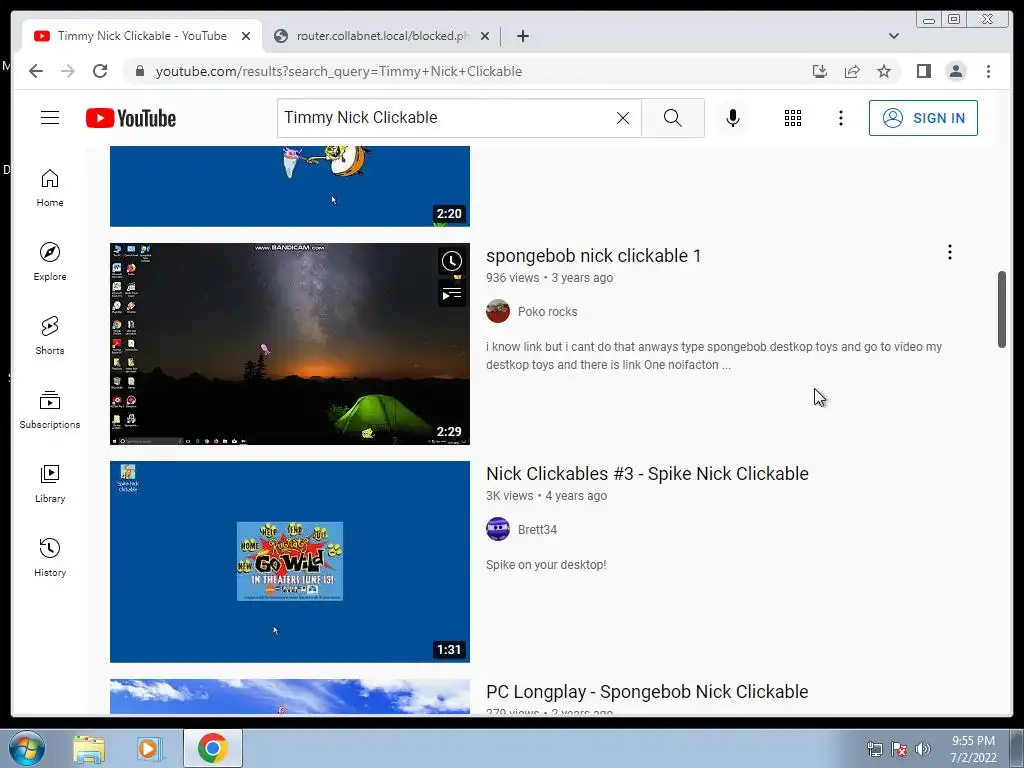Open Subscriptions in the sidebar

click(50, 409)
